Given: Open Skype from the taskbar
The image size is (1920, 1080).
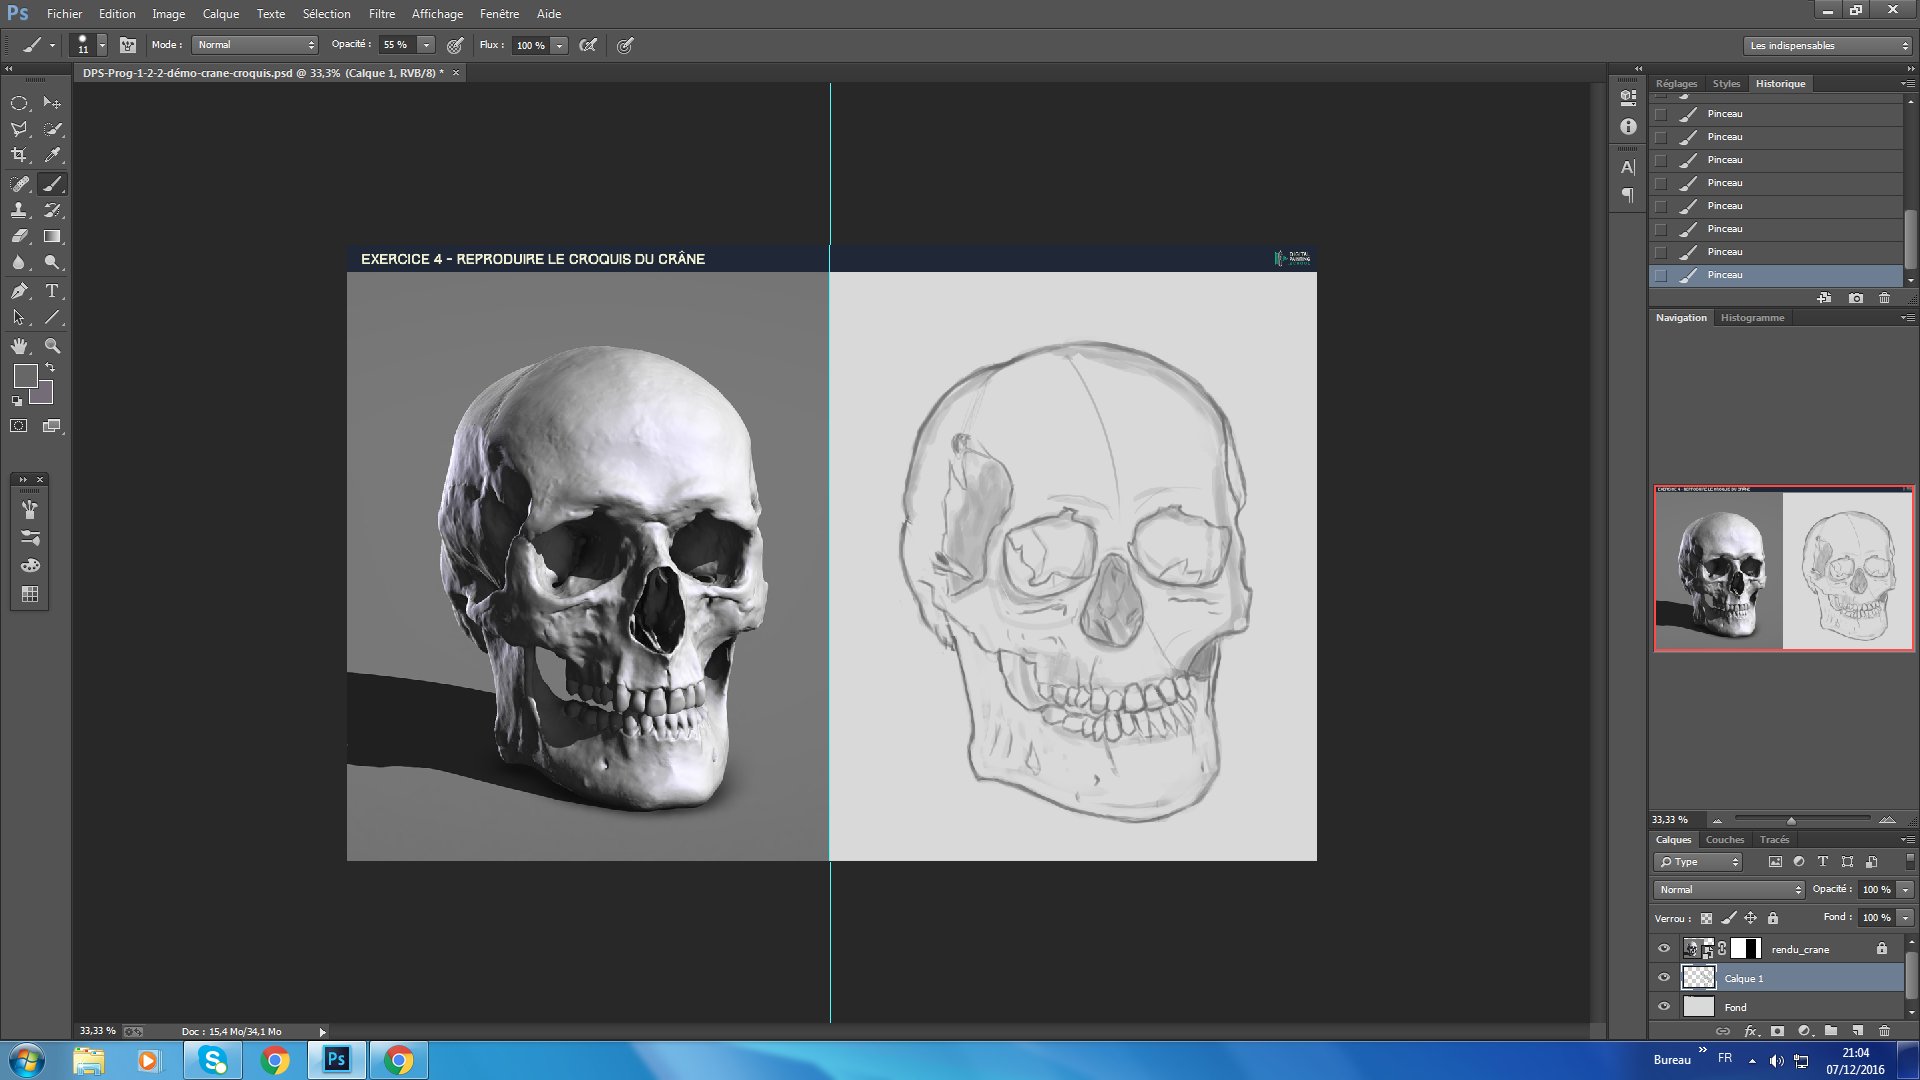Looking at the screenshot, I should click(x=213, y=1060).
